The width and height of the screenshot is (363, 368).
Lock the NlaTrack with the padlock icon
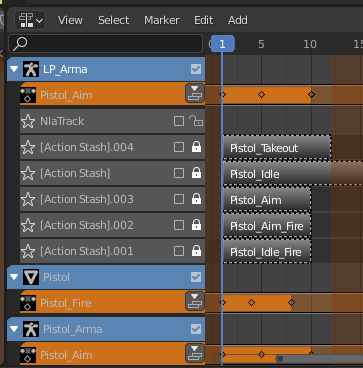pos(196,121)
